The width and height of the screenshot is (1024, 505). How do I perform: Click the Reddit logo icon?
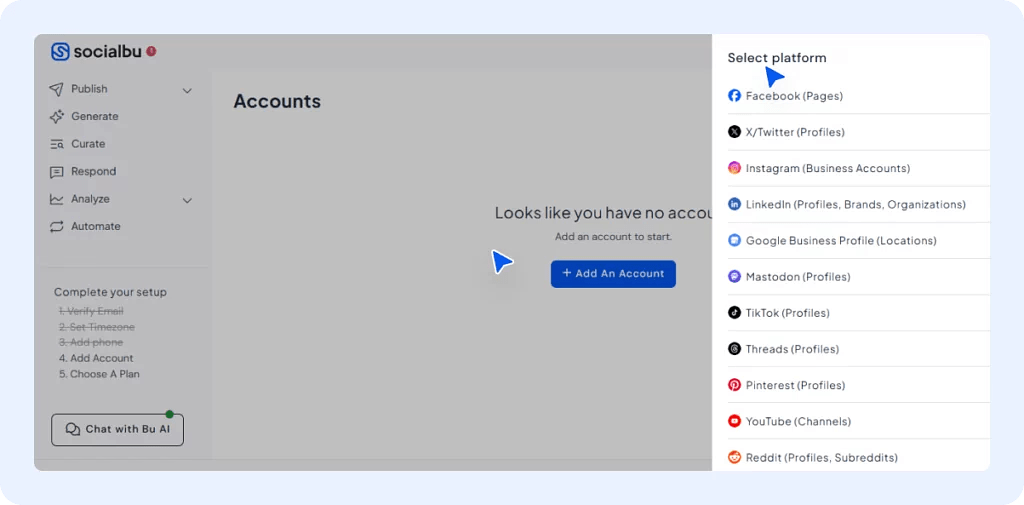(734, 457)
